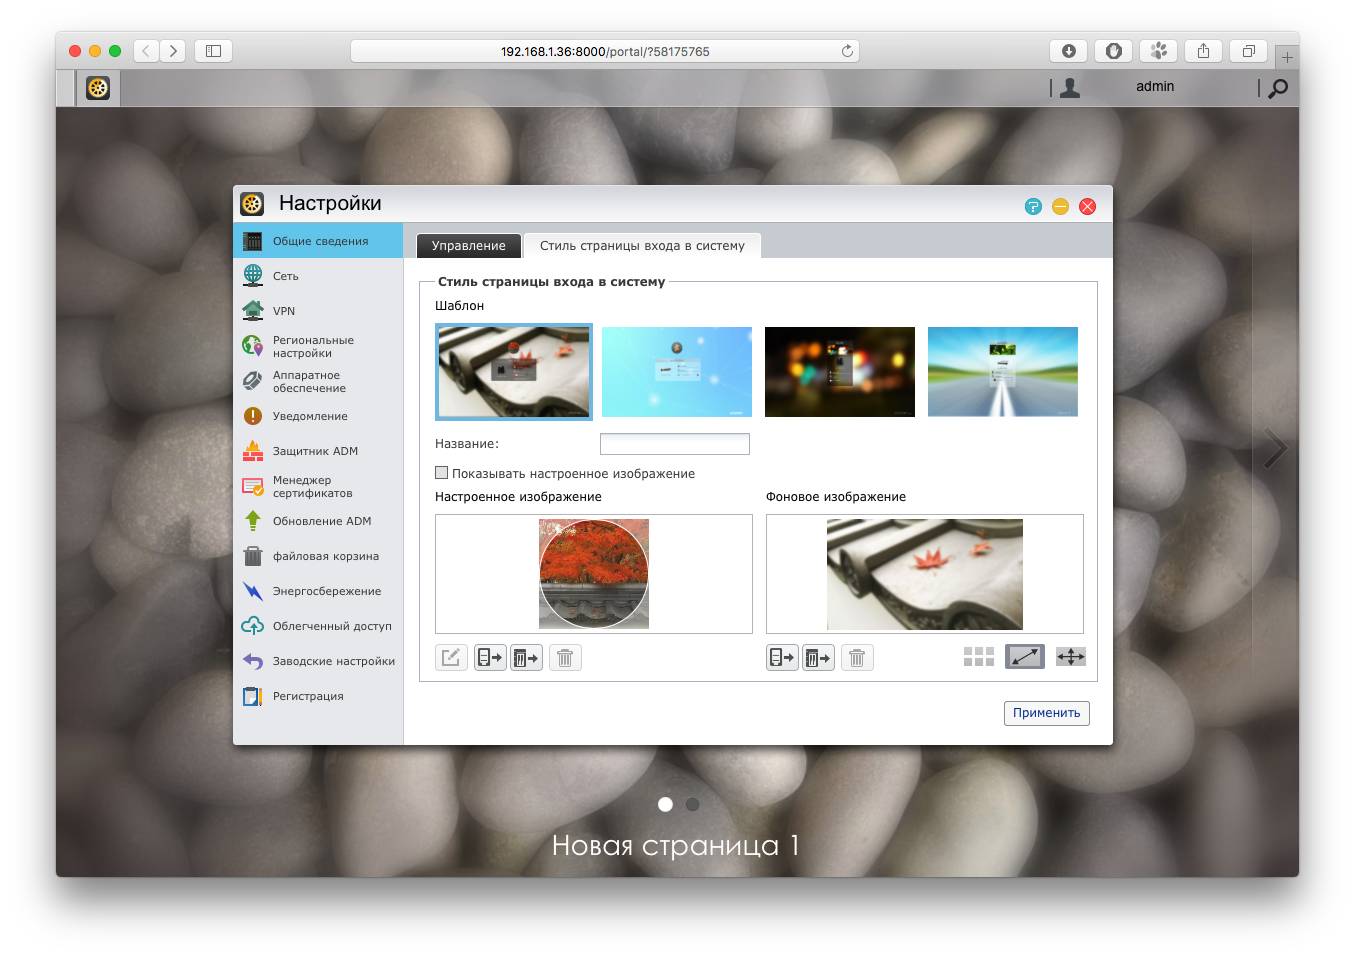Image resolution: width=1355 pixels, height=957 pixels.
Task: Click Safari forward navigation button
Action: click(173, 51)
